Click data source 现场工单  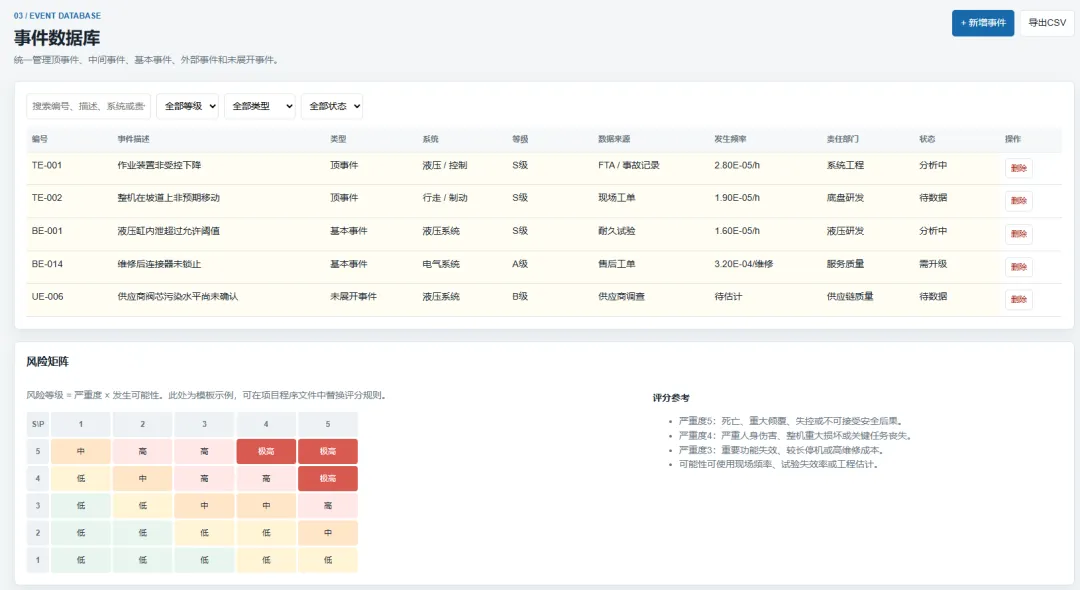[616, 198]
